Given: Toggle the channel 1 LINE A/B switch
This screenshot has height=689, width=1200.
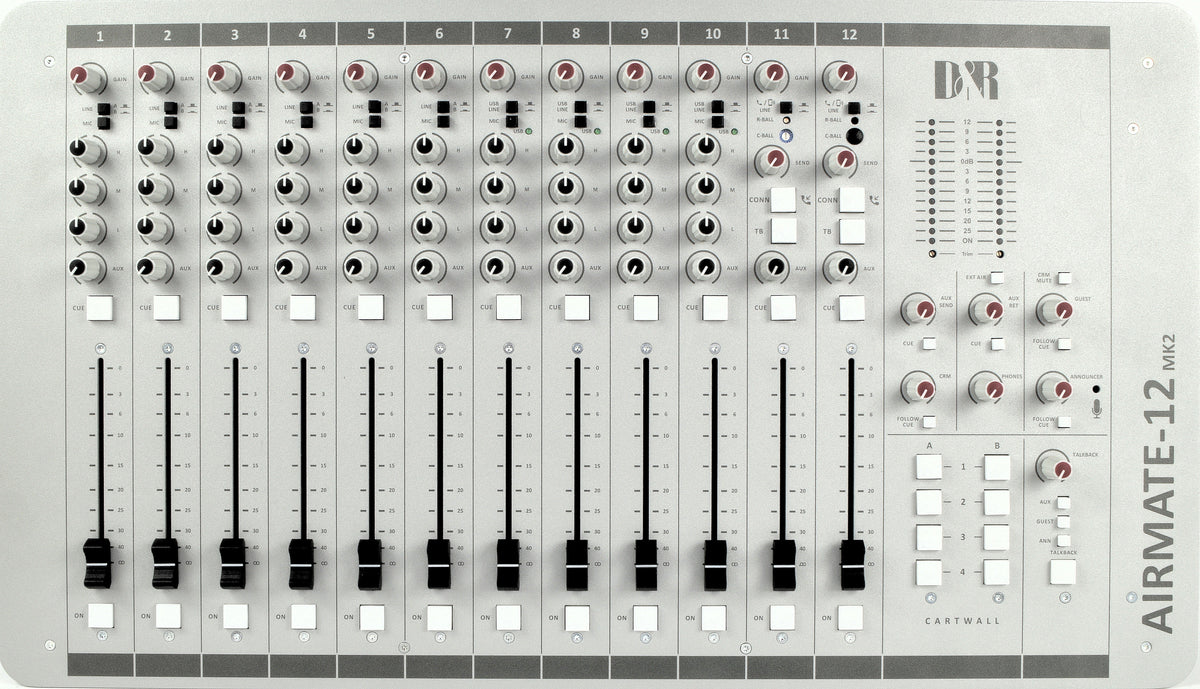Looking at the screenshot, I should click(x=102, y=107).
